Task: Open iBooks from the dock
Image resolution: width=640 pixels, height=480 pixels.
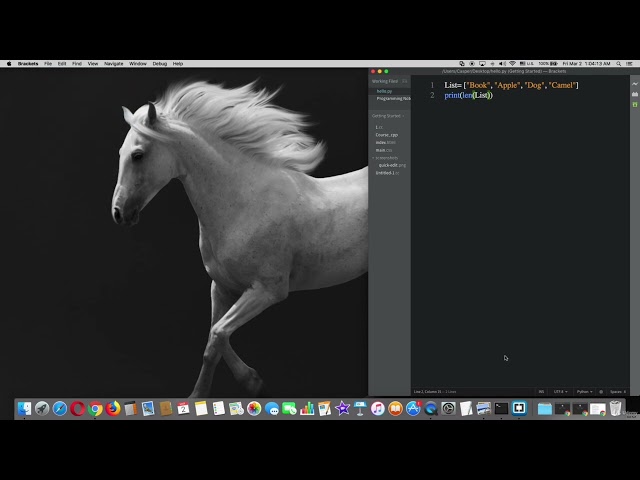Action: pos(396,408)
